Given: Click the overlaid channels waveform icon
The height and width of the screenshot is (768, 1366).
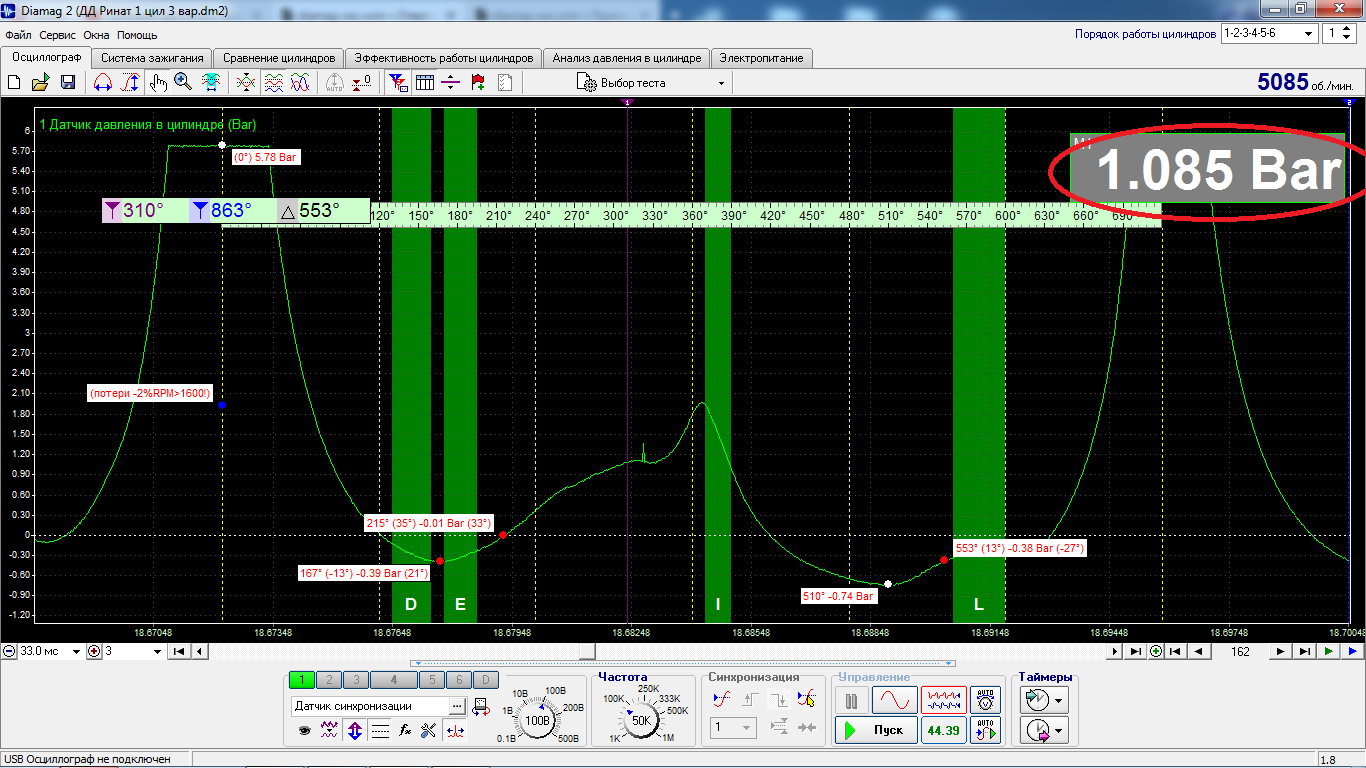Looking at the screenshot, I should pyautogui.click(x=246, y=83).
